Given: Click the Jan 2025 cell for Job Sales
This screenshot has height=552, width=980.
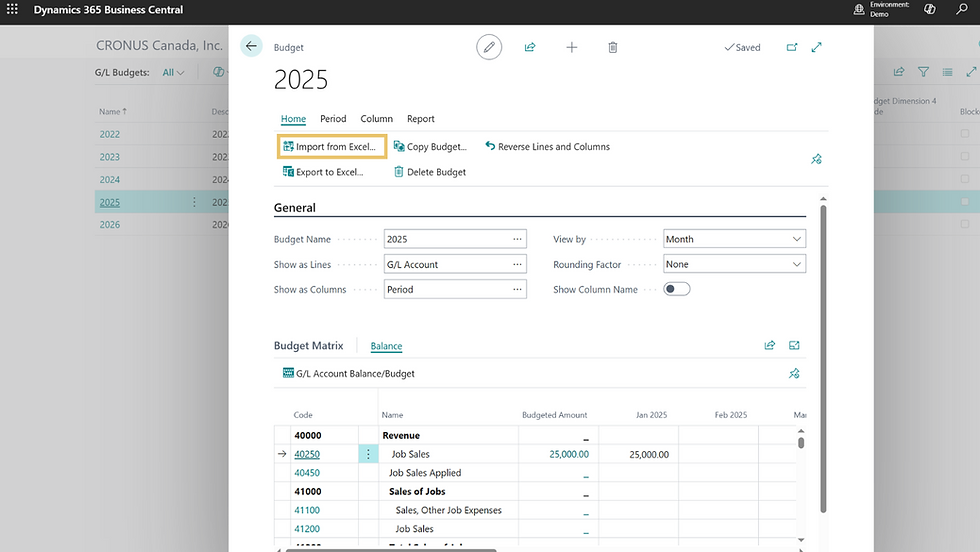Looking at the screenshot, I should 638,454.
